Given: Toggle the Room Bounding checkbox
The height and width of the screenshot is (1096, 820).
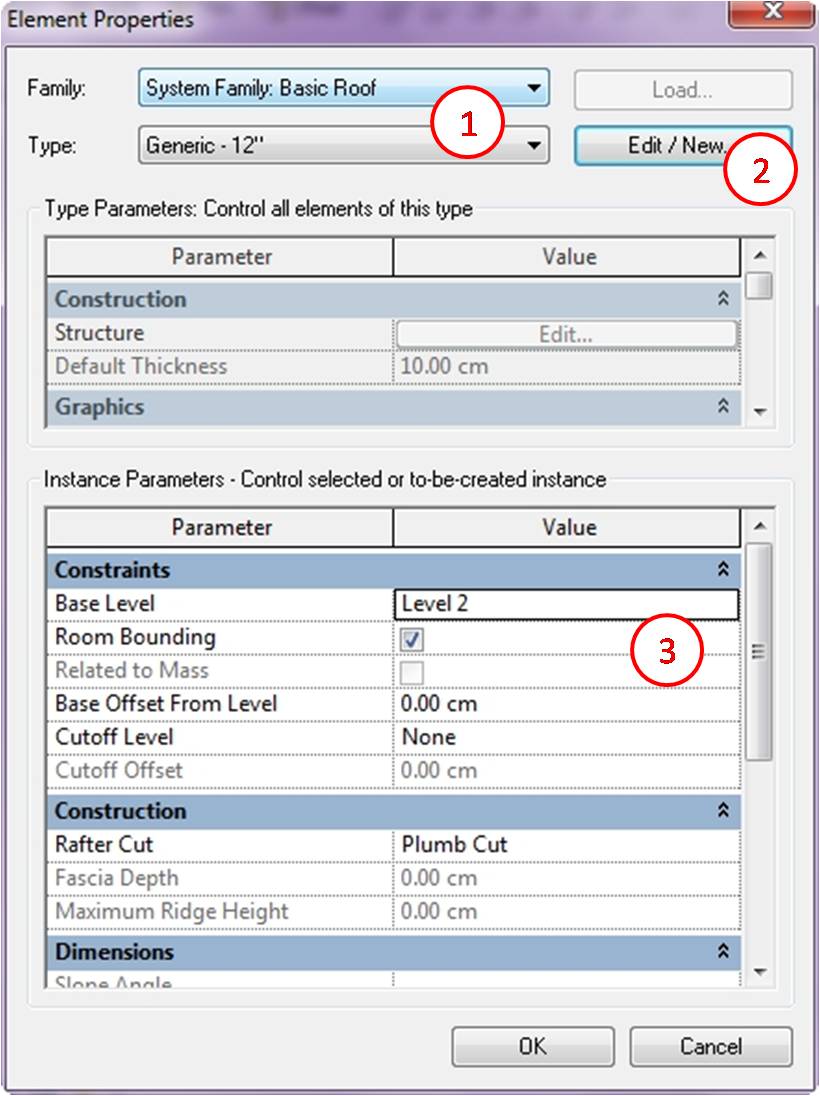Looking at the screenshot, I should pos(412,638).
